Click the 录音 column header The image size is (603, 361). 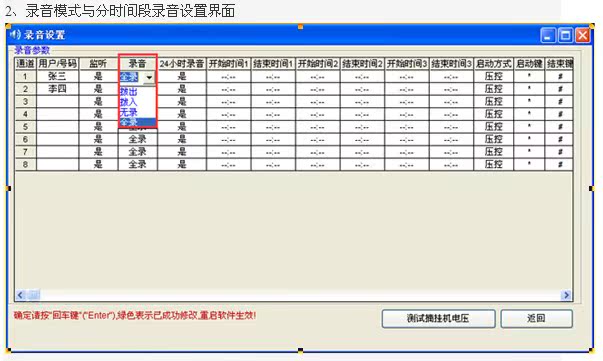pos(137,63)
